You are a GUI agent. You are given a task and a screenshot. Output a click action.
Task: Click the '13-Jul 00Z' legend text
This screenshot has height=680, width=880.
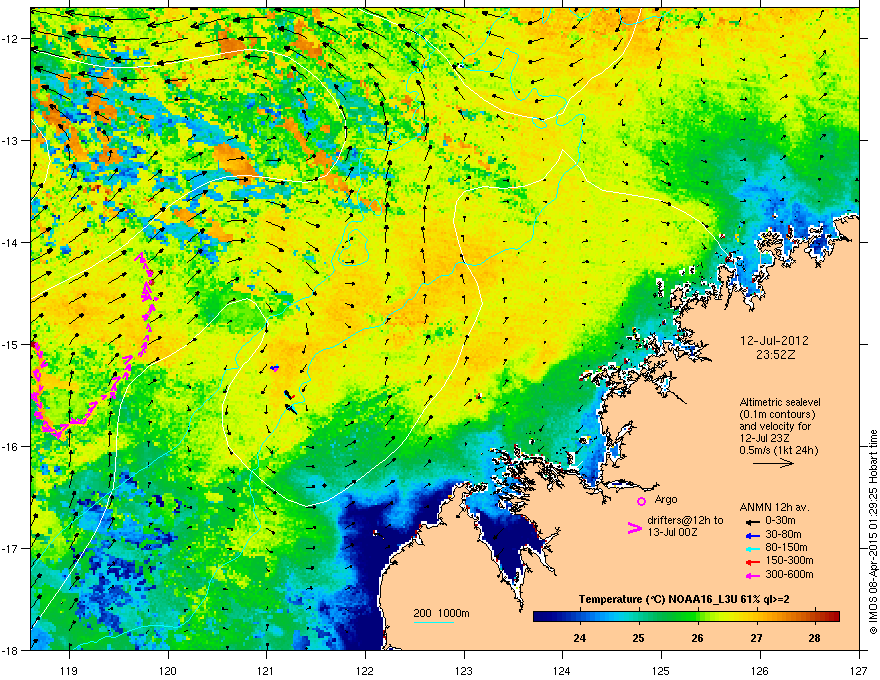point(672,532)
